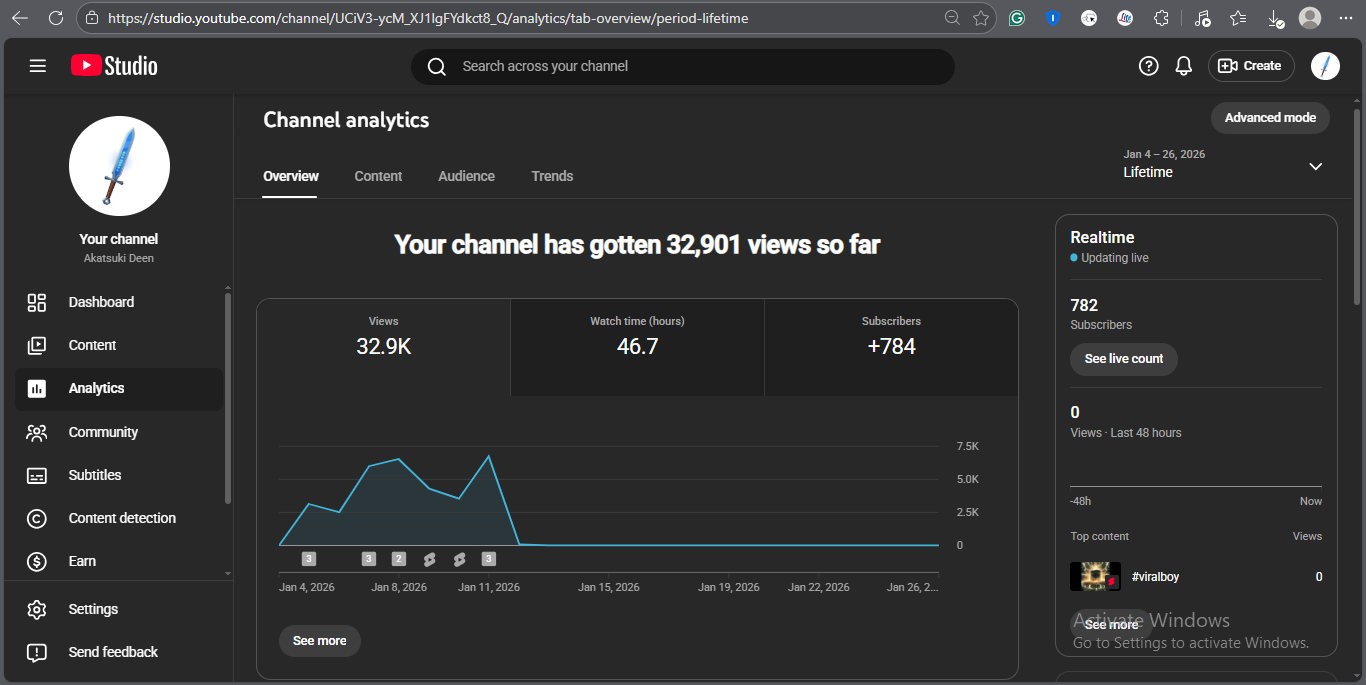Open Subtitles in the sidebar
This screenshot has height=685, width=1366.
[x=94, y=475]
